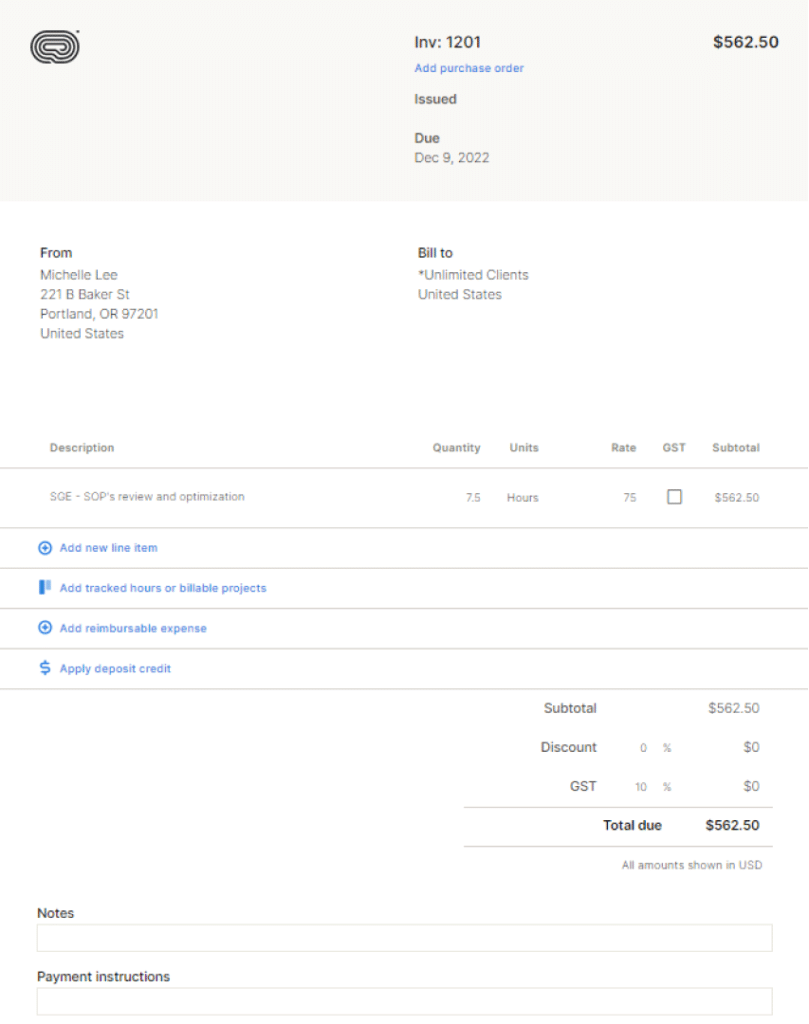The height and width of the screenshot is (1024, 809).
Task: Click the Due date Dec 9, 2022
Action: point(452,157)
